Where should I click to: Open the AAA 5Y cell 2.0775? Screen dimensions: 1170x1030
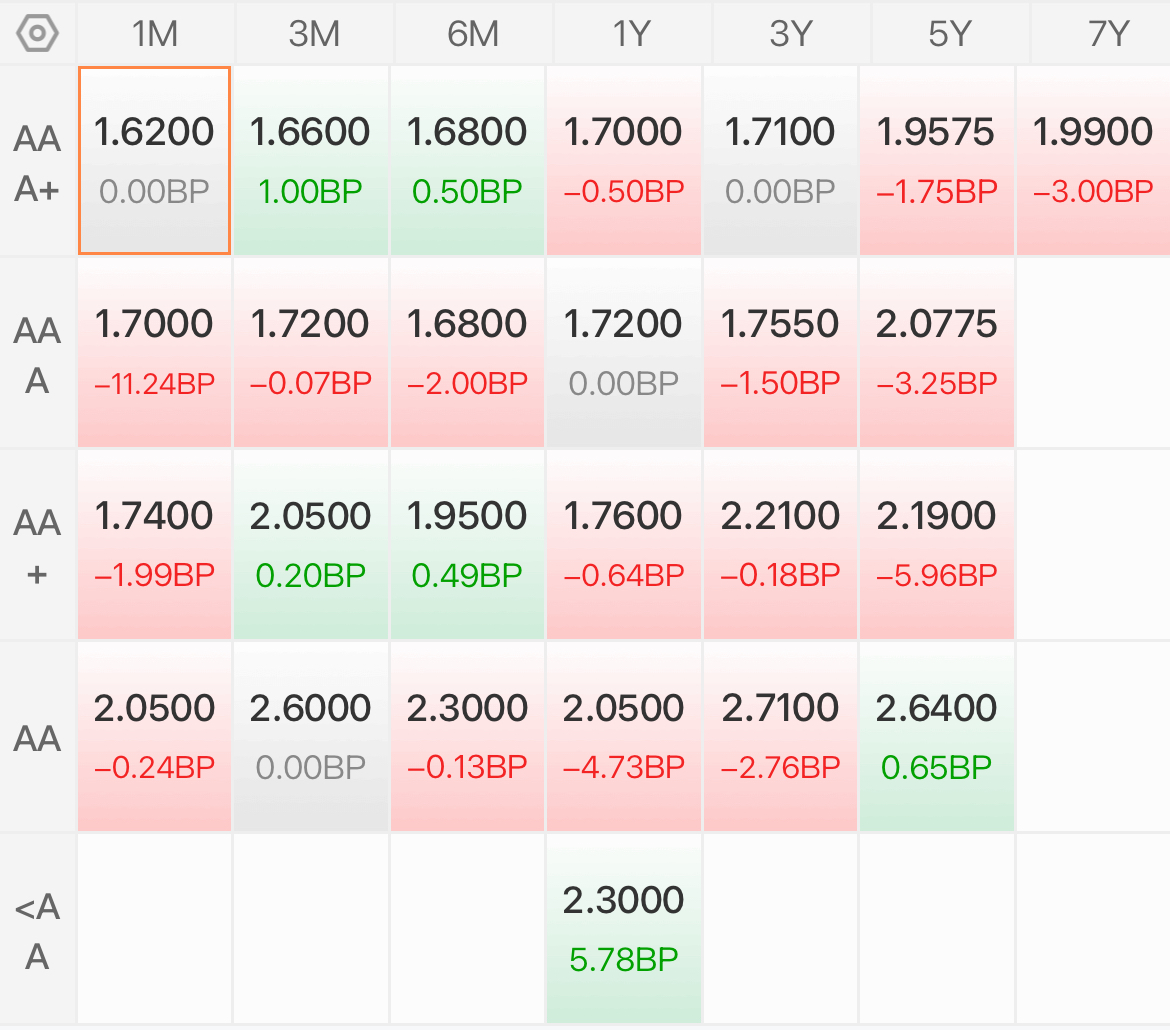[x=936, y=352]
